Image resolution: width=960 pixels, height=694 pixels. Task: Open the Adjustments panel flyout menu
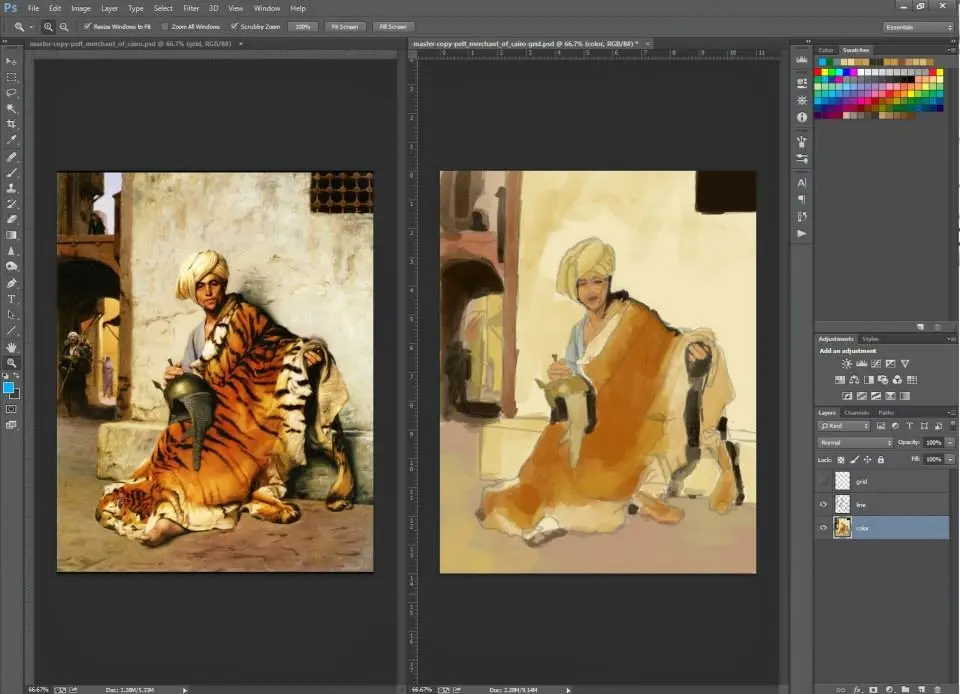tap(951, 339)
